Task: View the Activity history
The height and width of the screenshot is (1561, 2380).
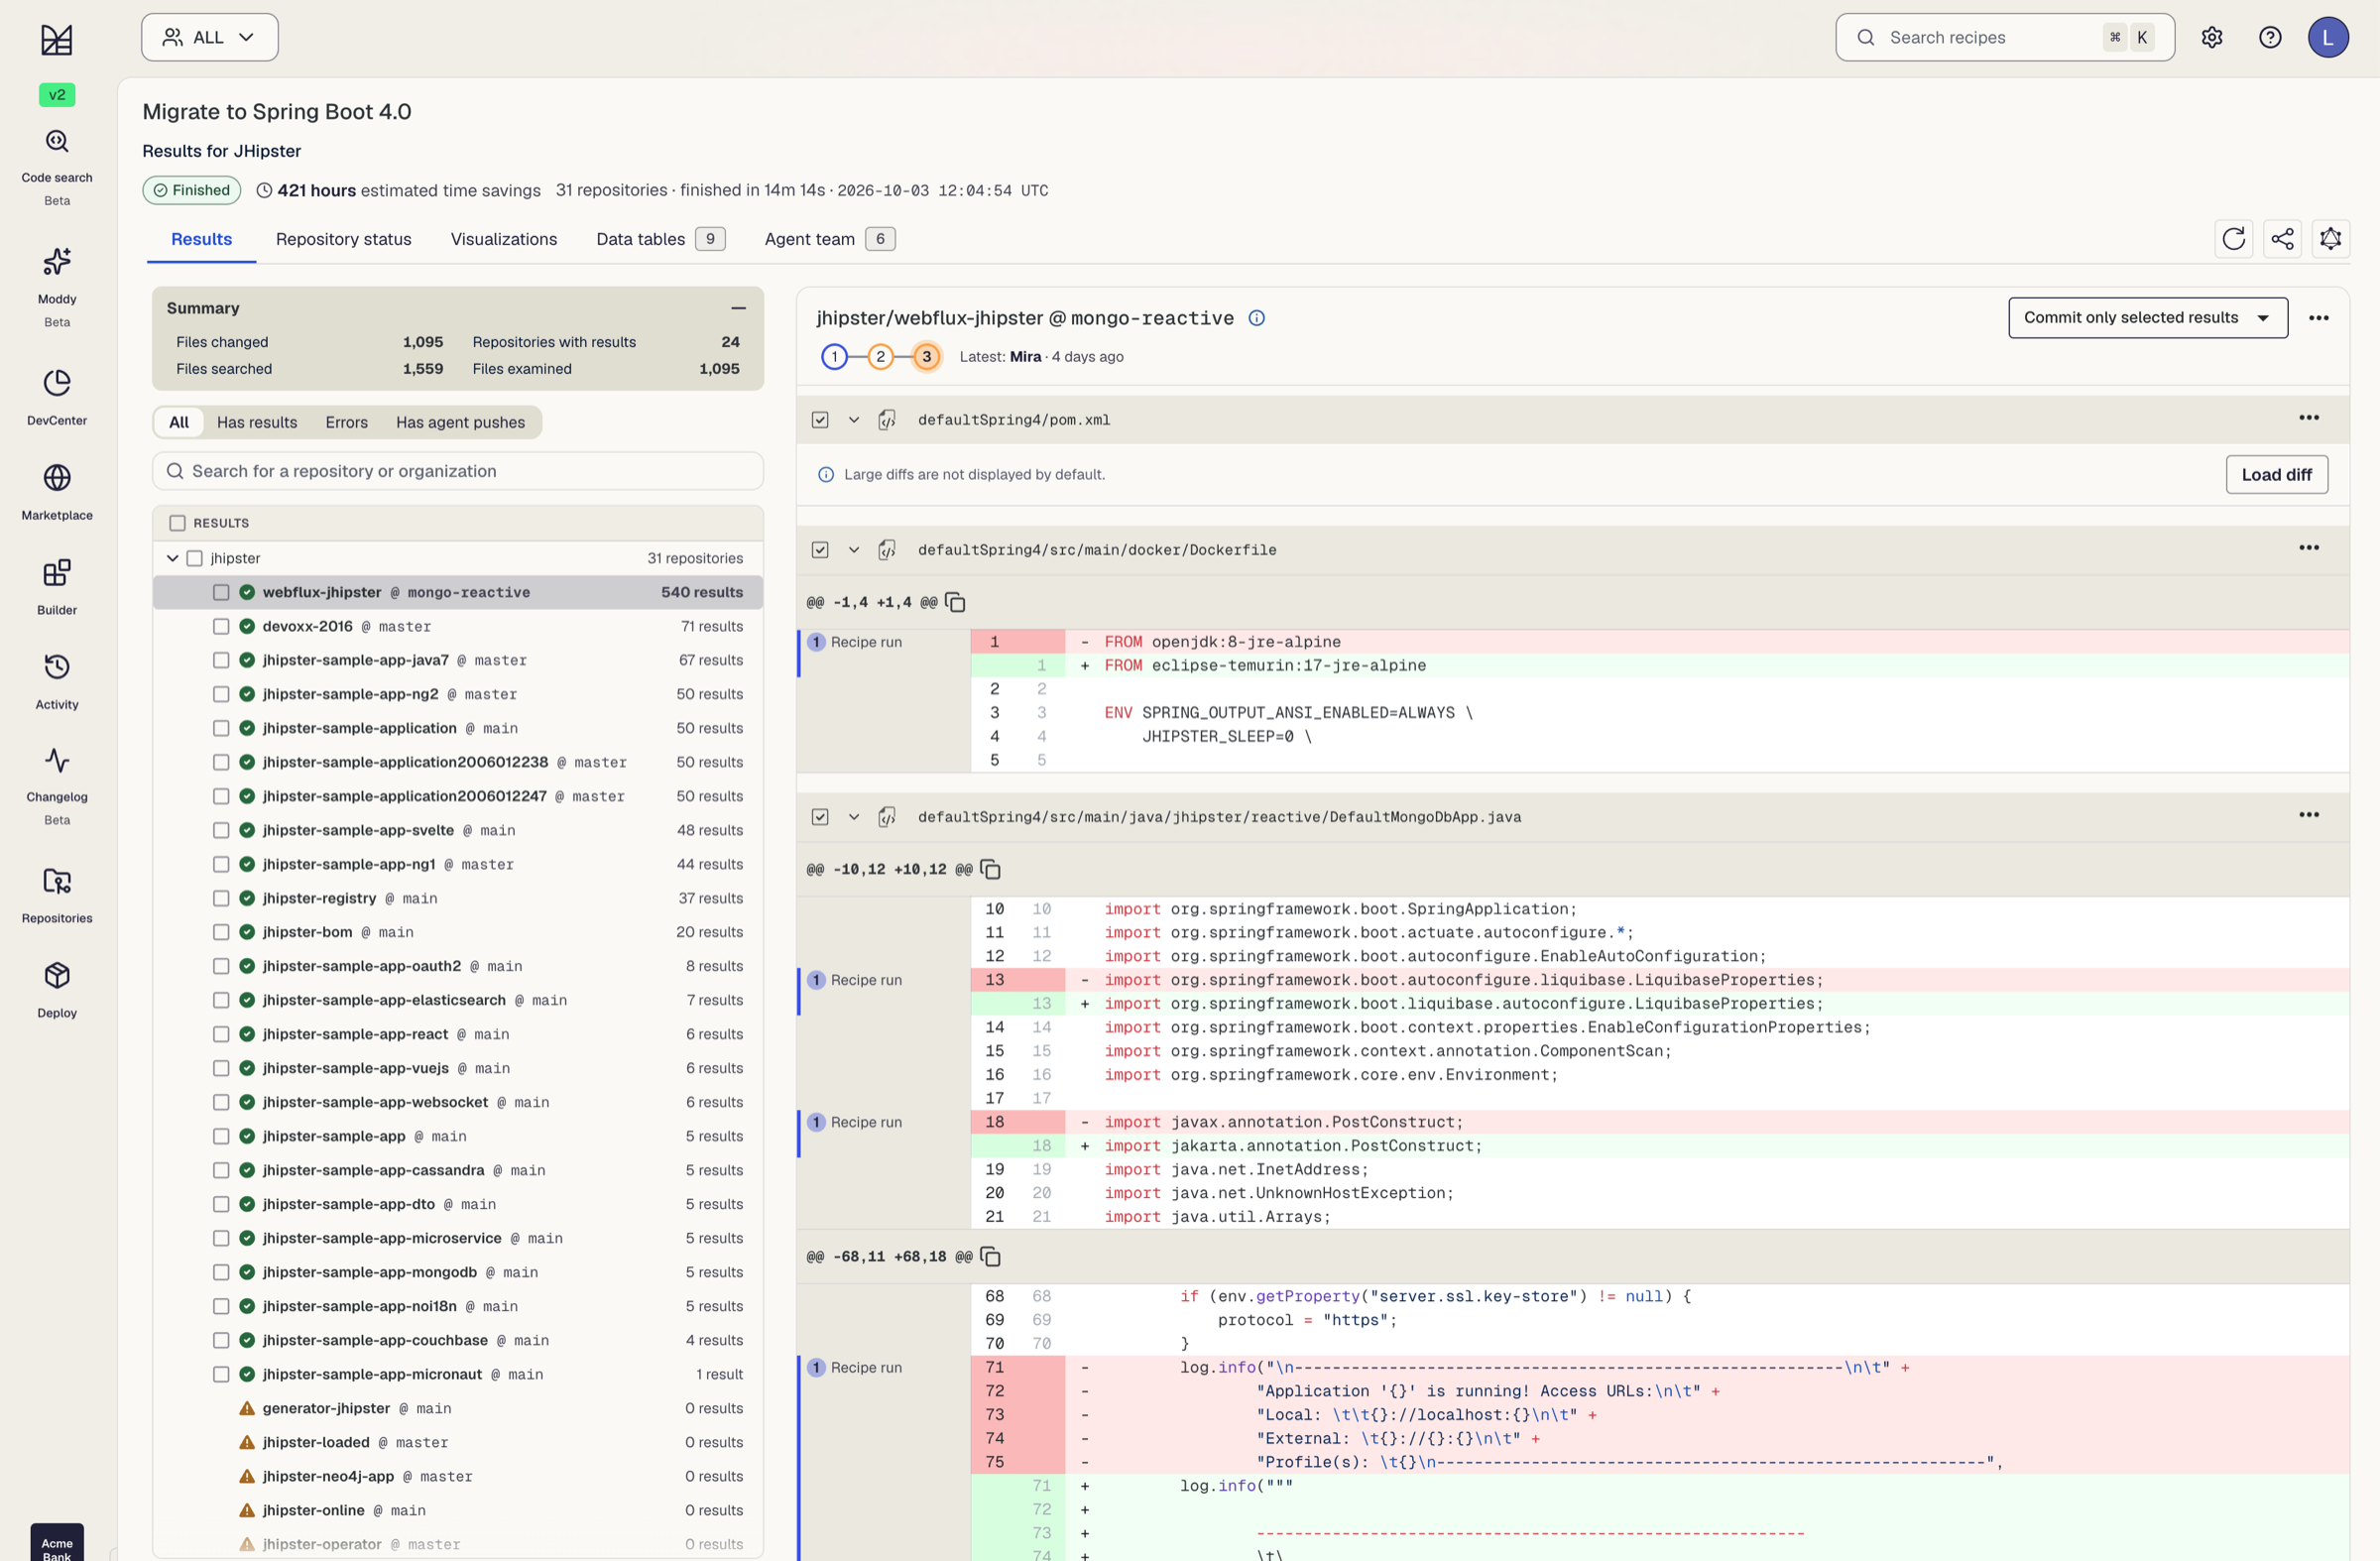Action: [x=57, y=682]
